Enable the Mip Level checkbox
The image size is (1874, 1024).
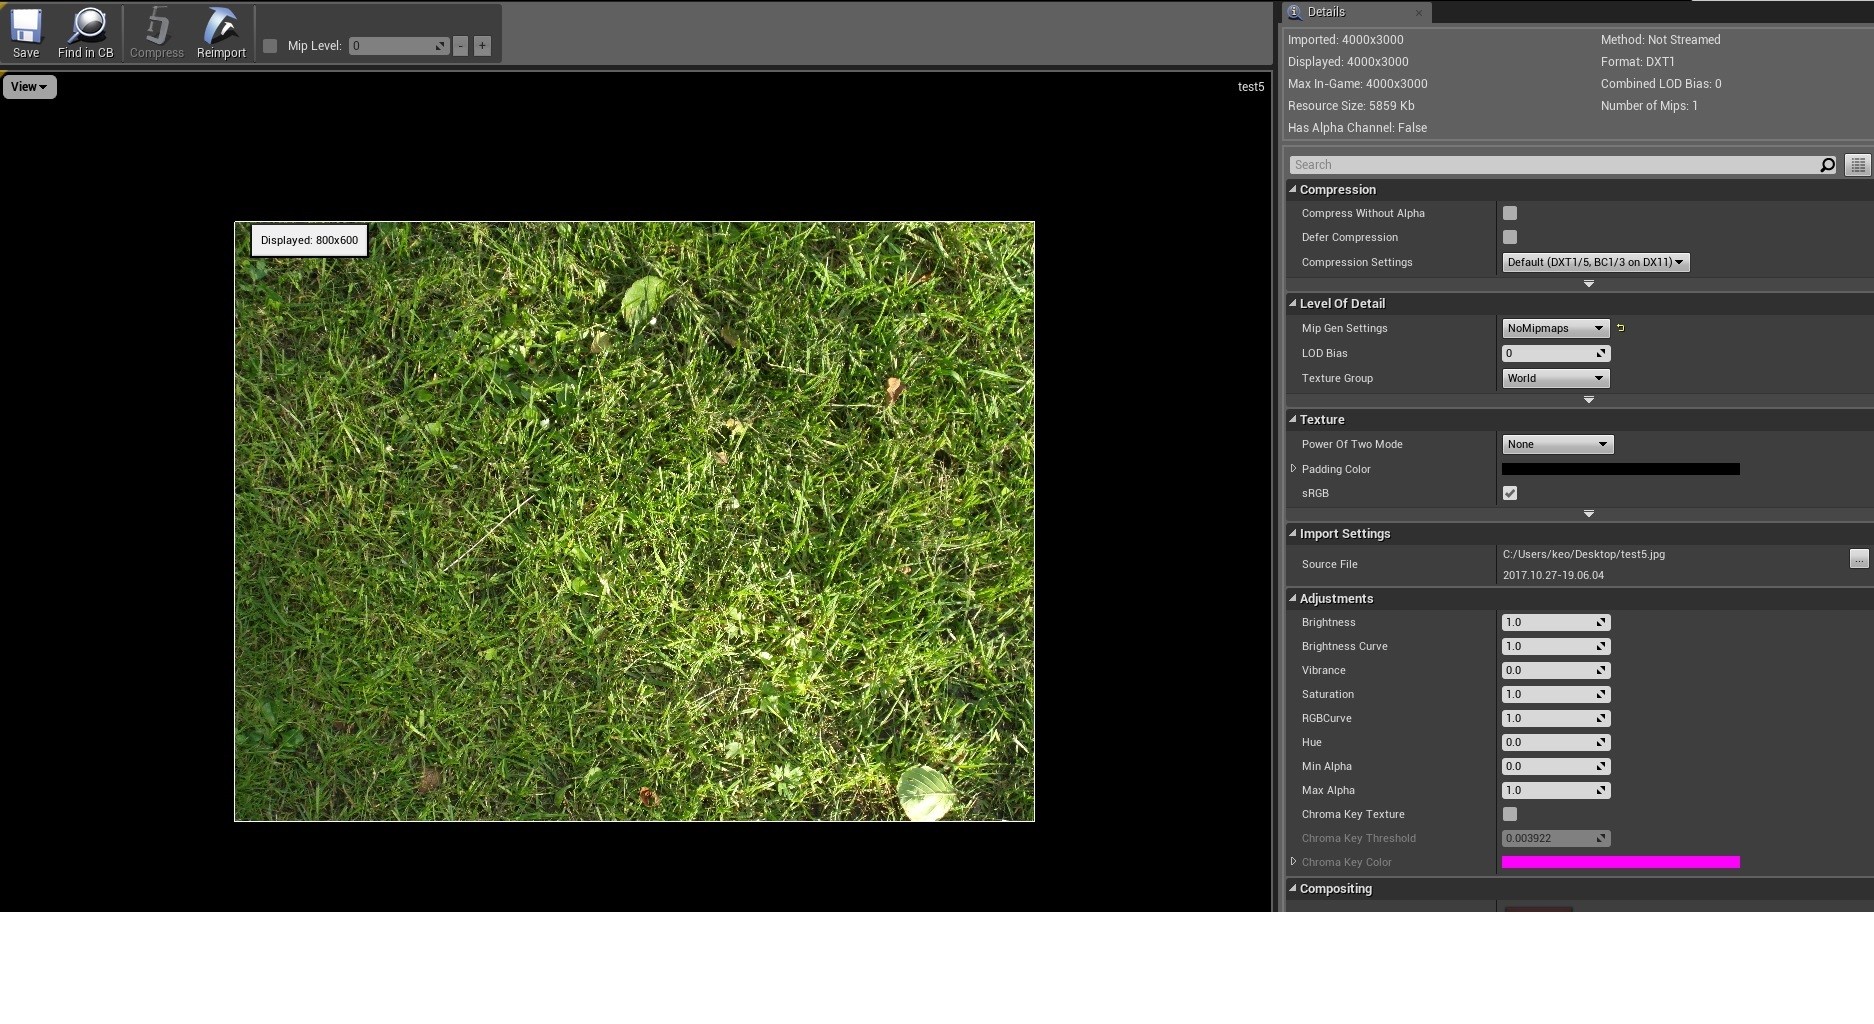pos(270,46)
